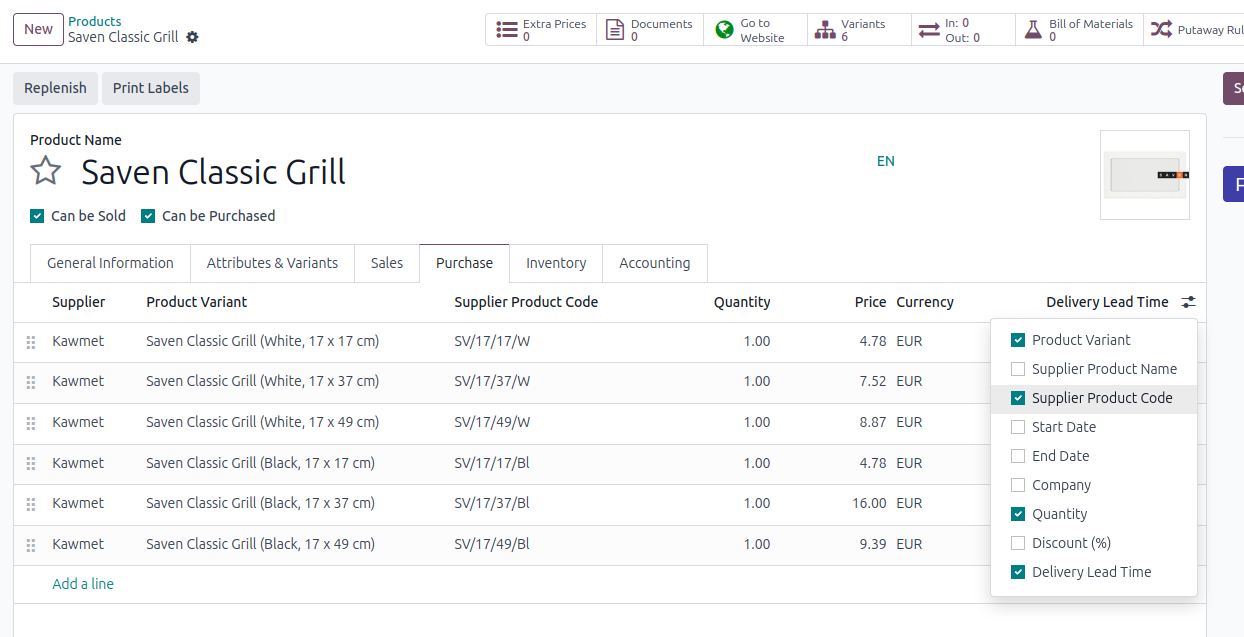Uncheck the Can be Purchased checkbox

tap(148, 216)
